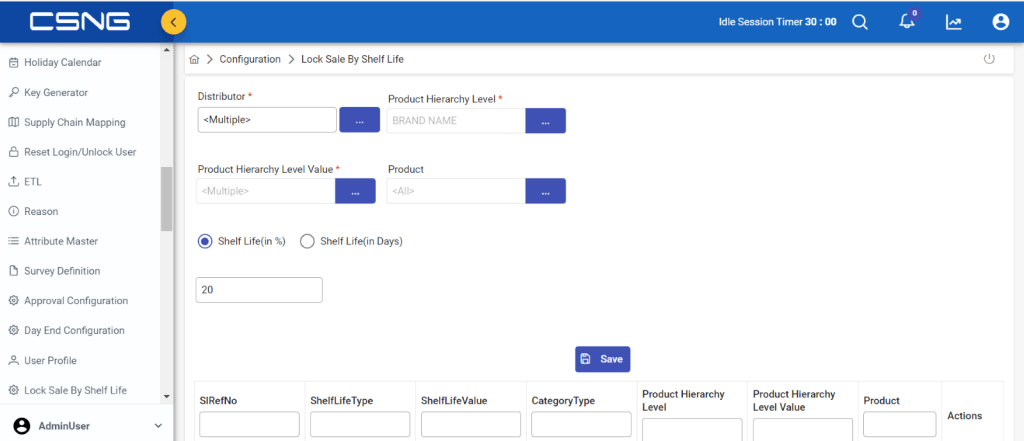Click the Configuration breadcrumb link
This screenshot has width=1024, height=441.
click(249, 59)
